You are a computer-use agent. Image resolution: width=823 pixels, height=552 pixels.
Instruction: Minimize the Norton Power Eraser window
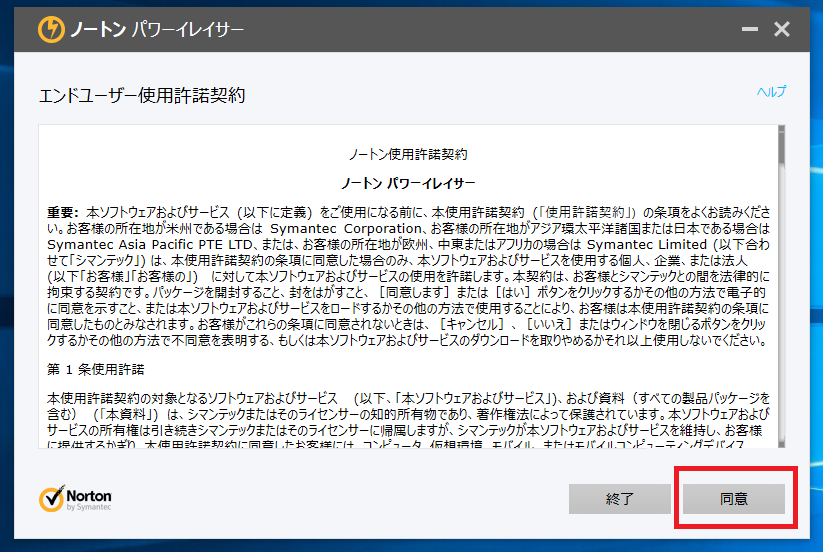[750, 29]
